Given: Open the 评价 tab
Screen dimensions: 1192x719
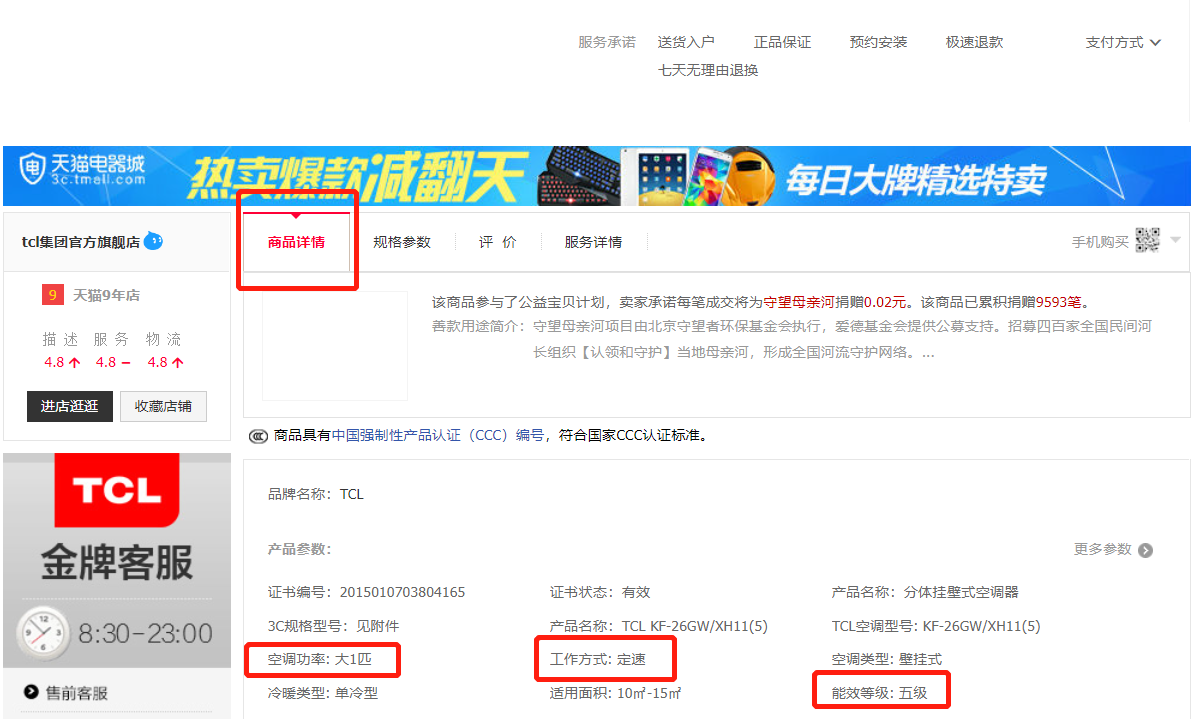Looking at the screenshot, I should 498,242.
